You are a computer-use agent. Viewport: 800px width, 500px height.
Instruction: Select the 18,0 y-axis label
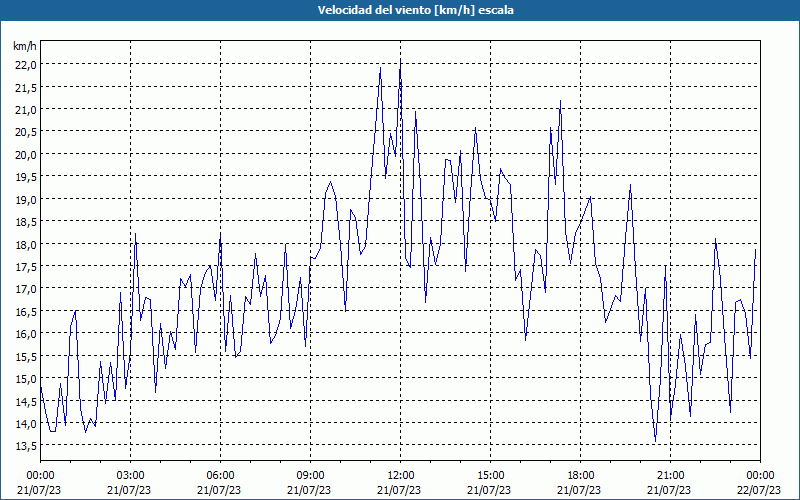click(x=27, y=244)
